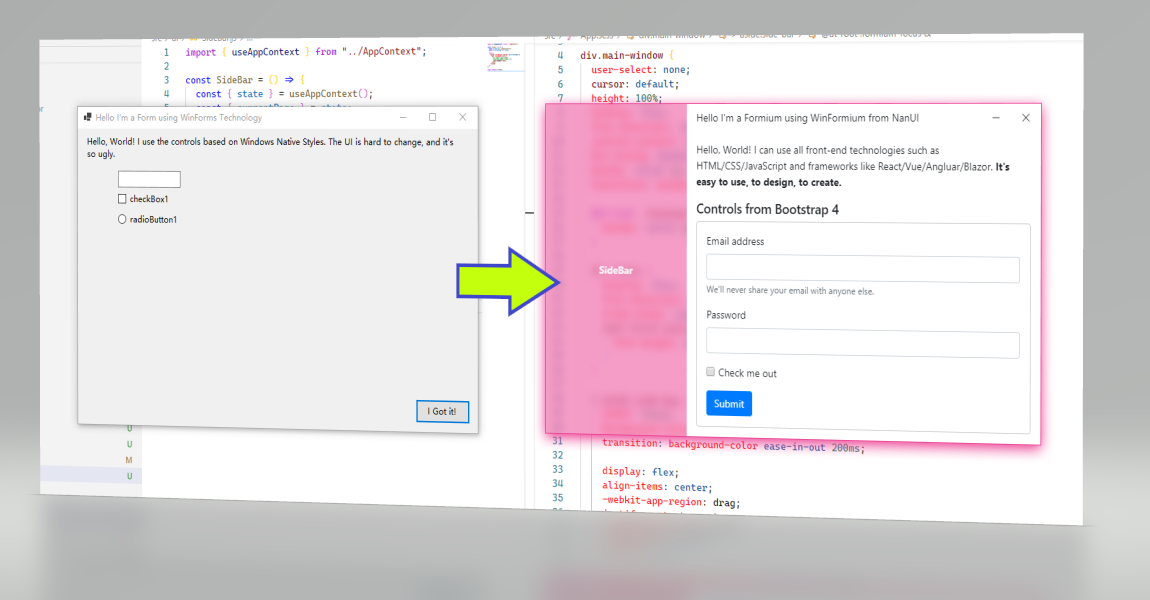Click the 'display: flex;' CSS line
The image size is (1150, 600).
640,472
